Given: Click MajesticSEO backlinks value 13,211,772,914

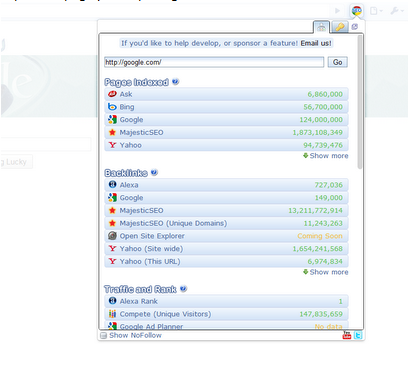Looking at the screenshot, I should pos(315,210).
